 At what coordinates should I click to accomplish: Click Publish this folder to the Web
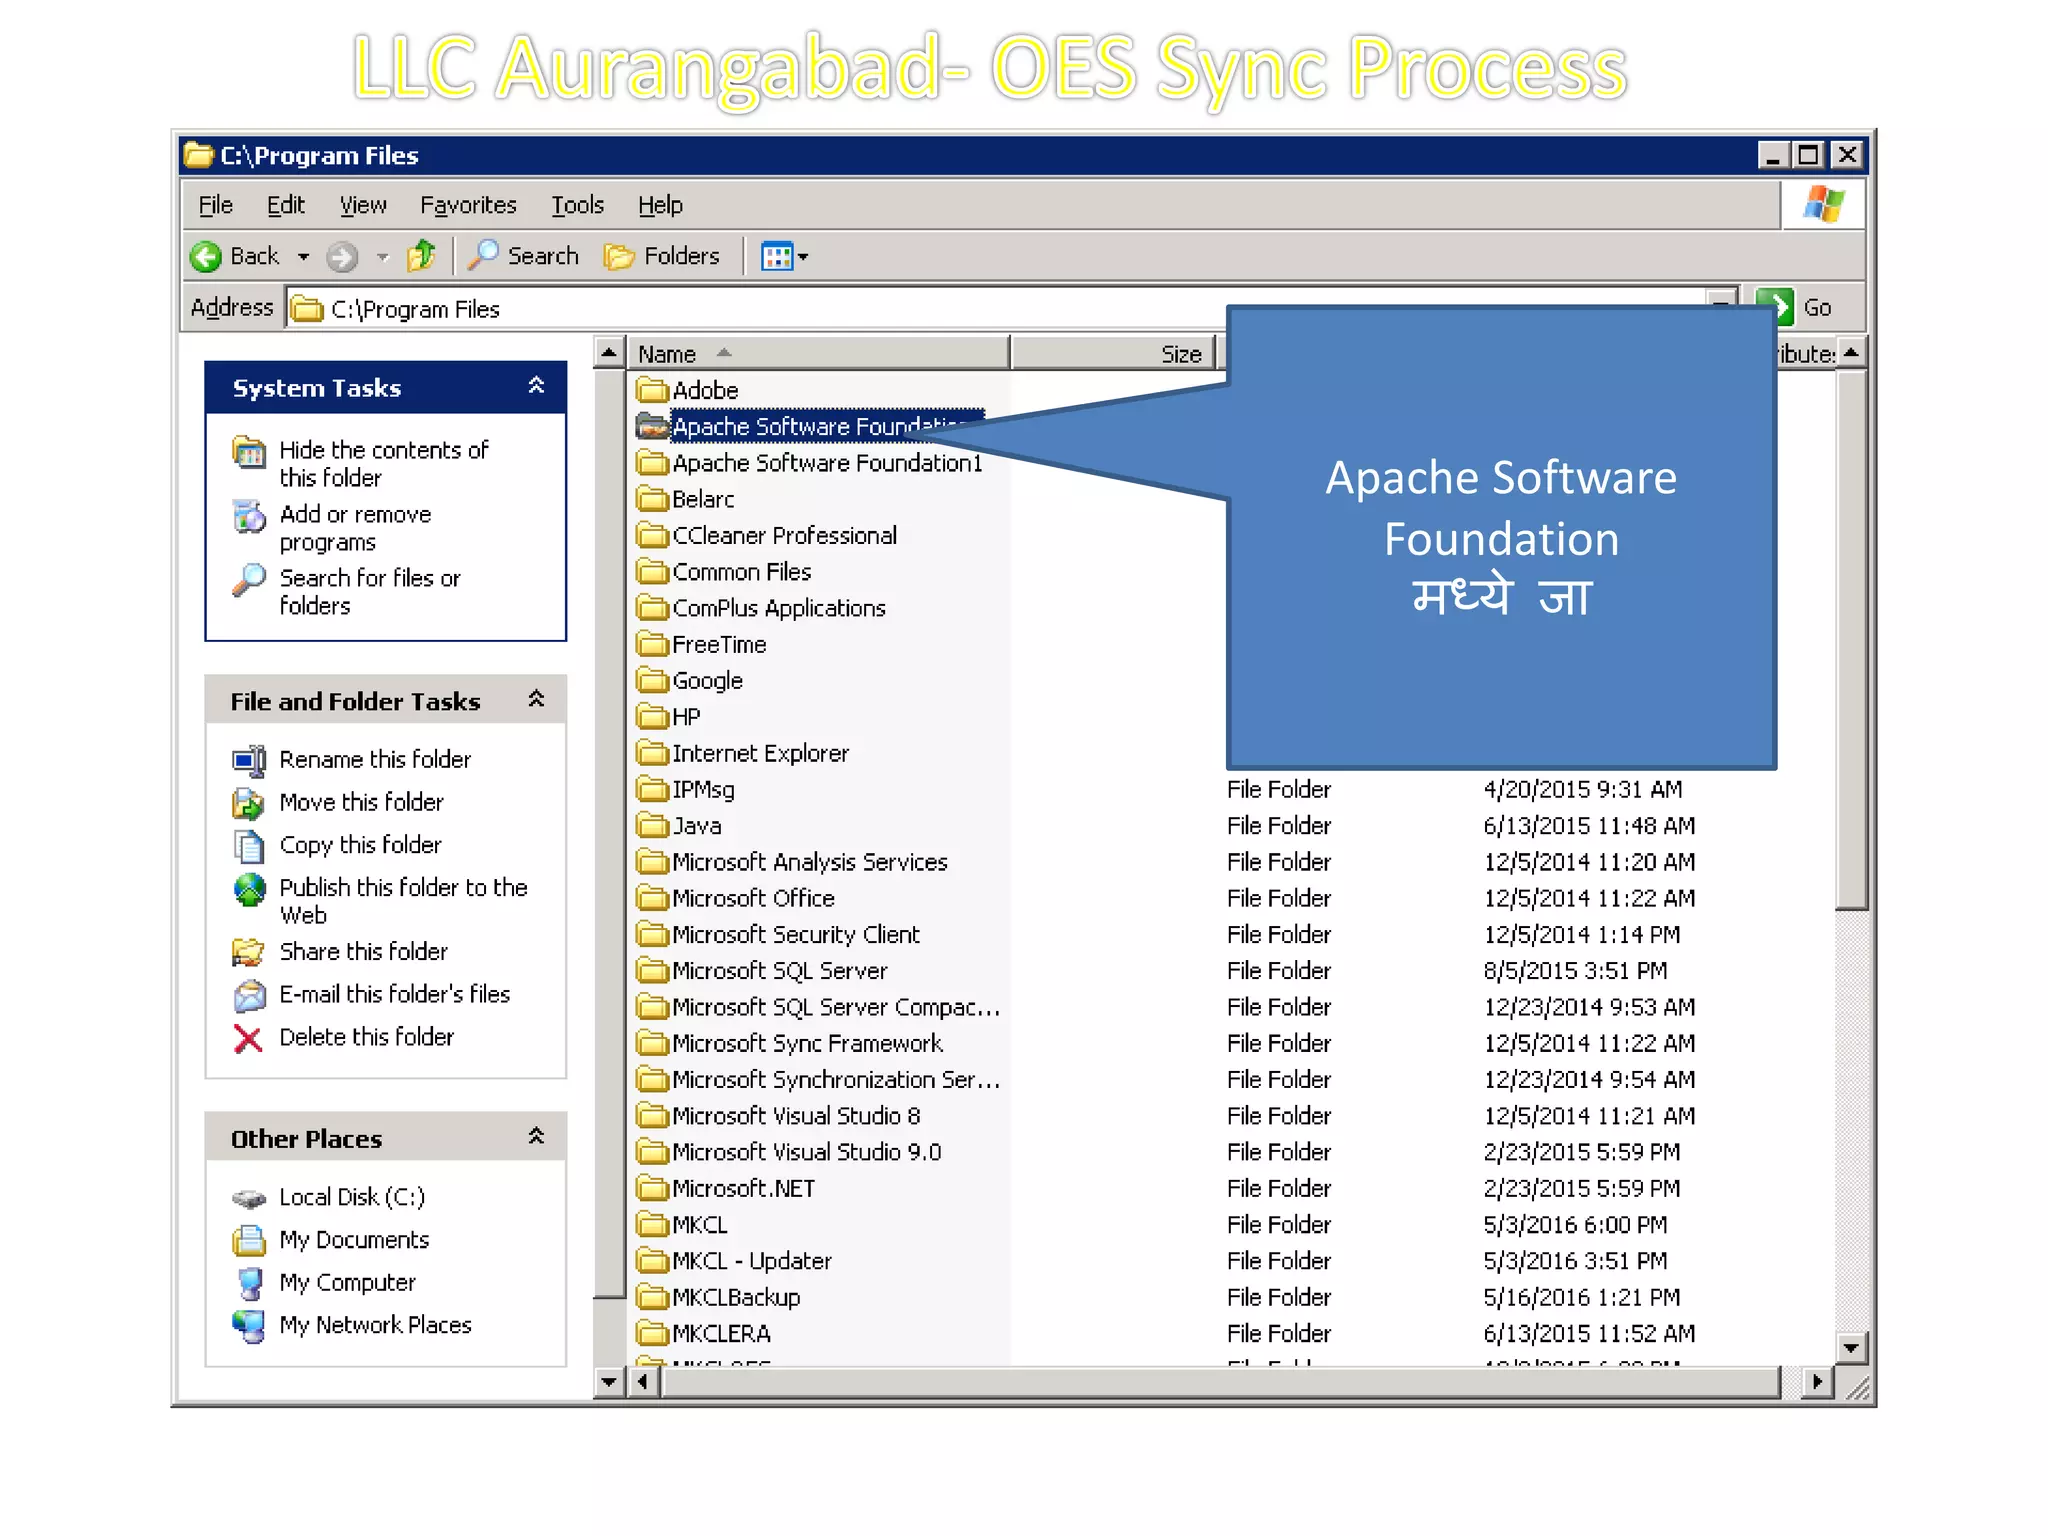[x=403, y=901]
